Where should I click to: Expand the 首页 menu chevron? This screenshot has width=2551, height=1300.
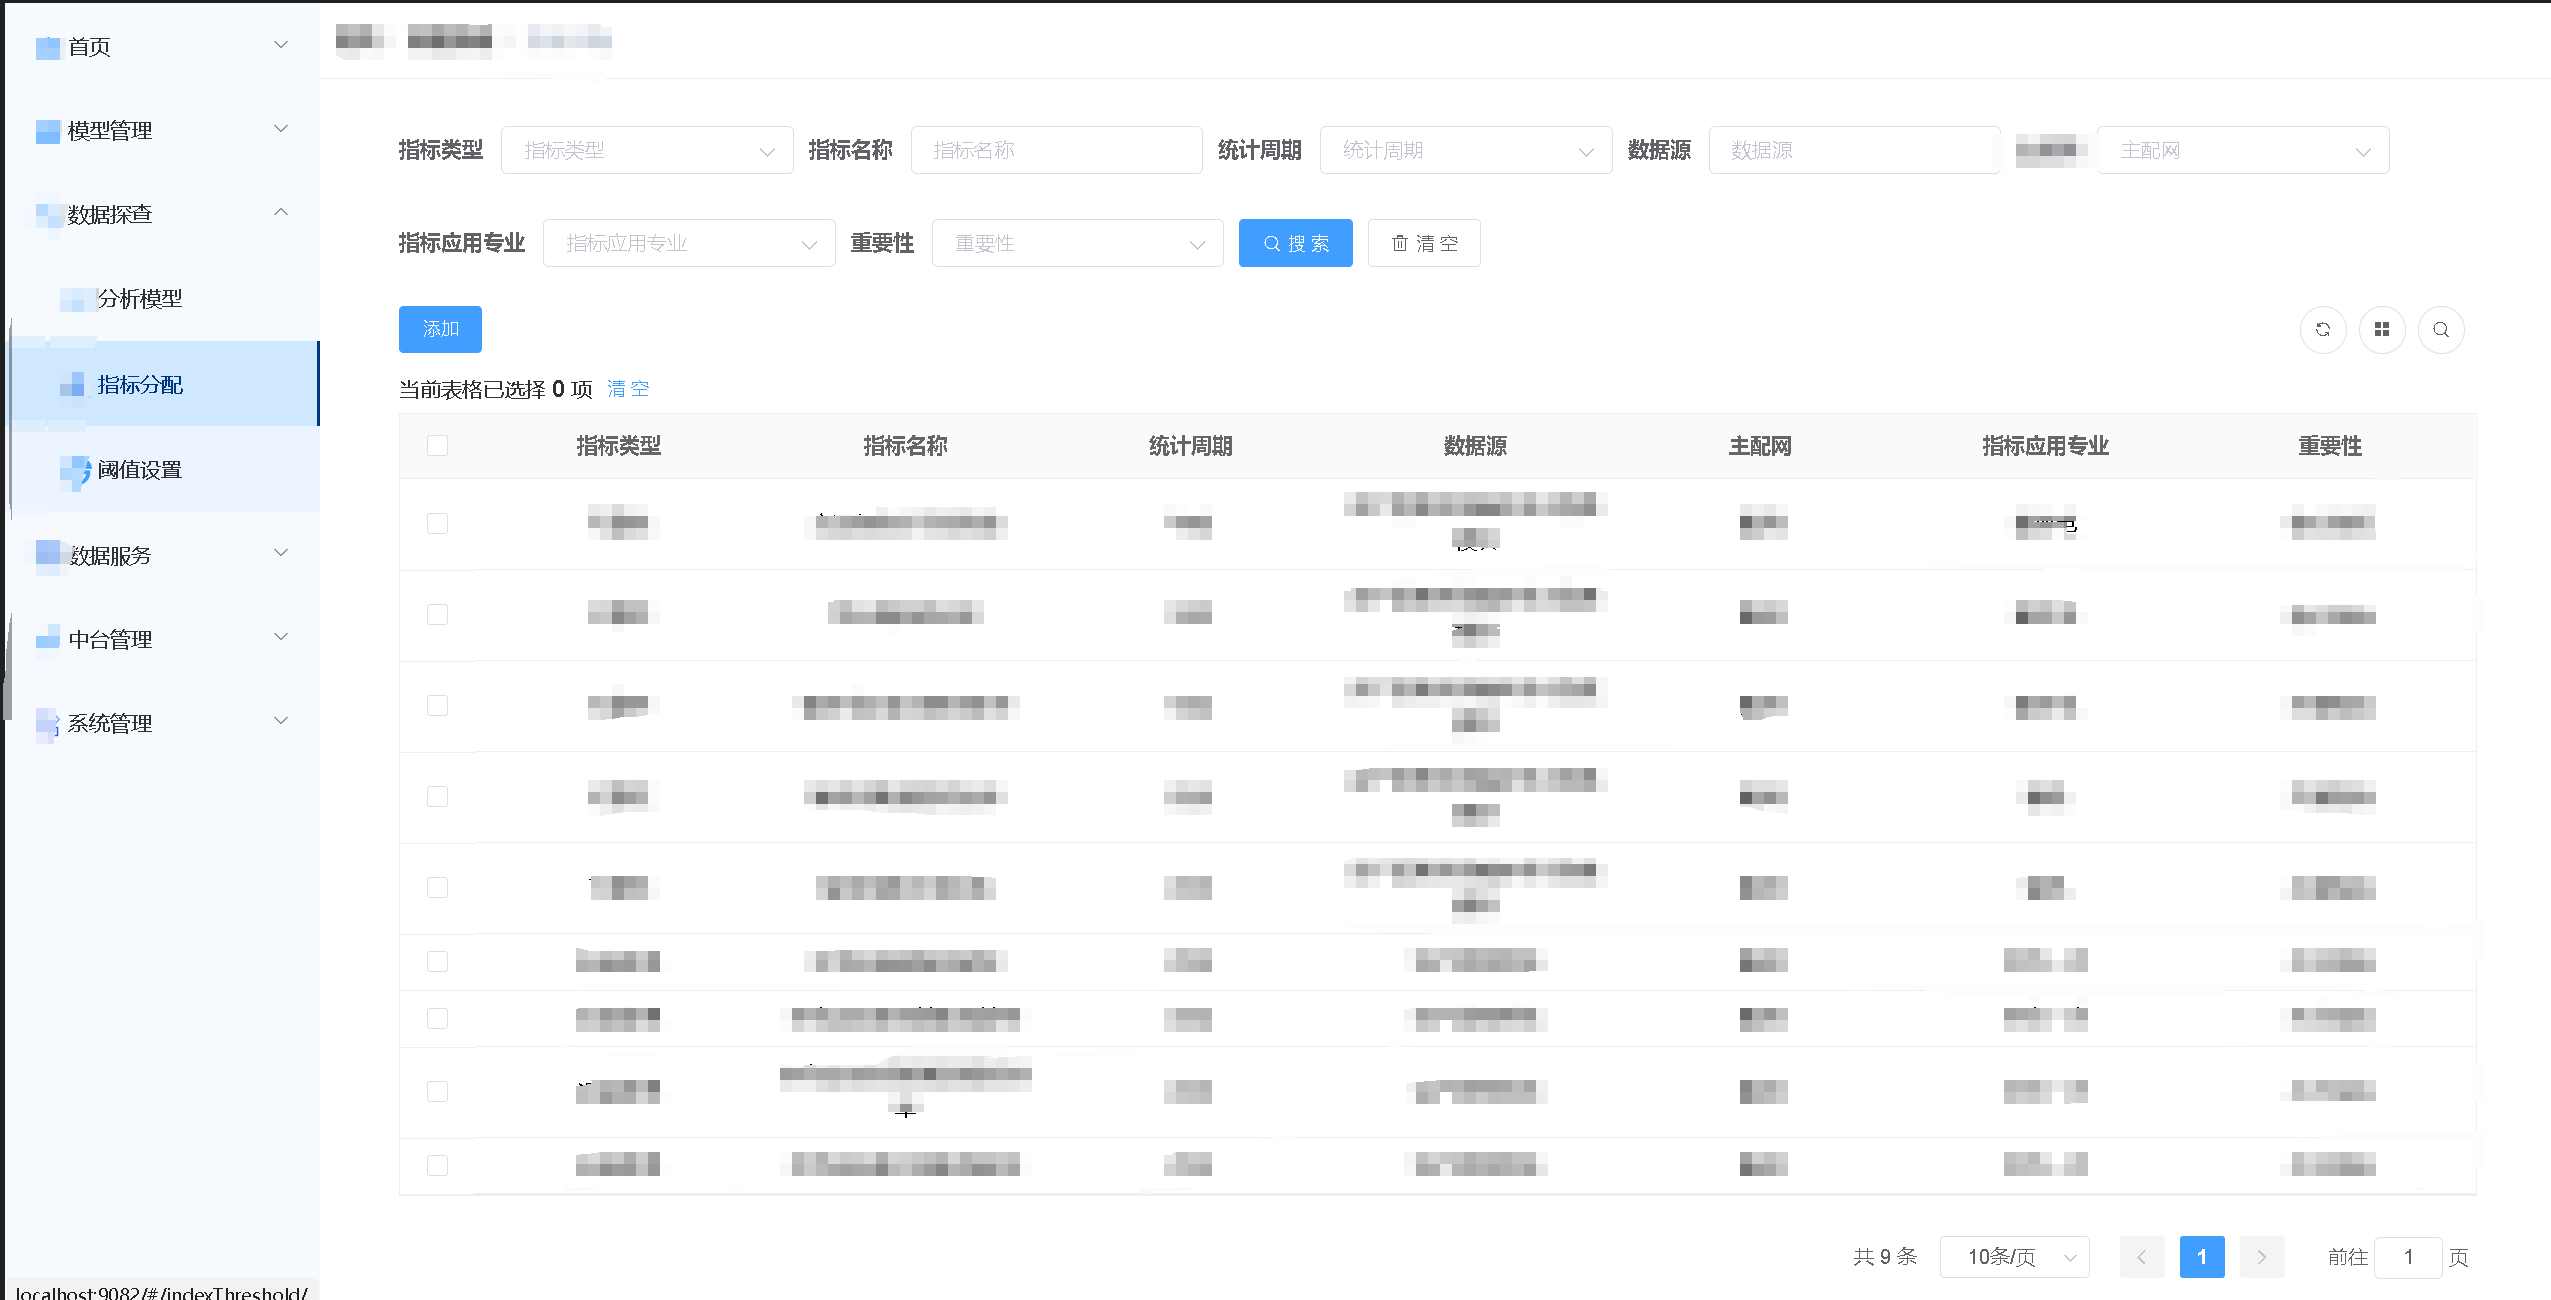tap(281, 45)
